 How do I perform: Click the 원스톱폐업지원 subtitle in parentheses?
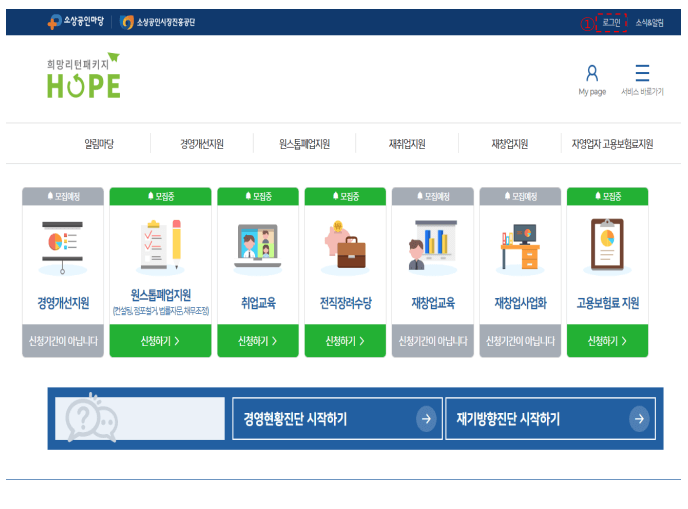[x=161, y=311]
